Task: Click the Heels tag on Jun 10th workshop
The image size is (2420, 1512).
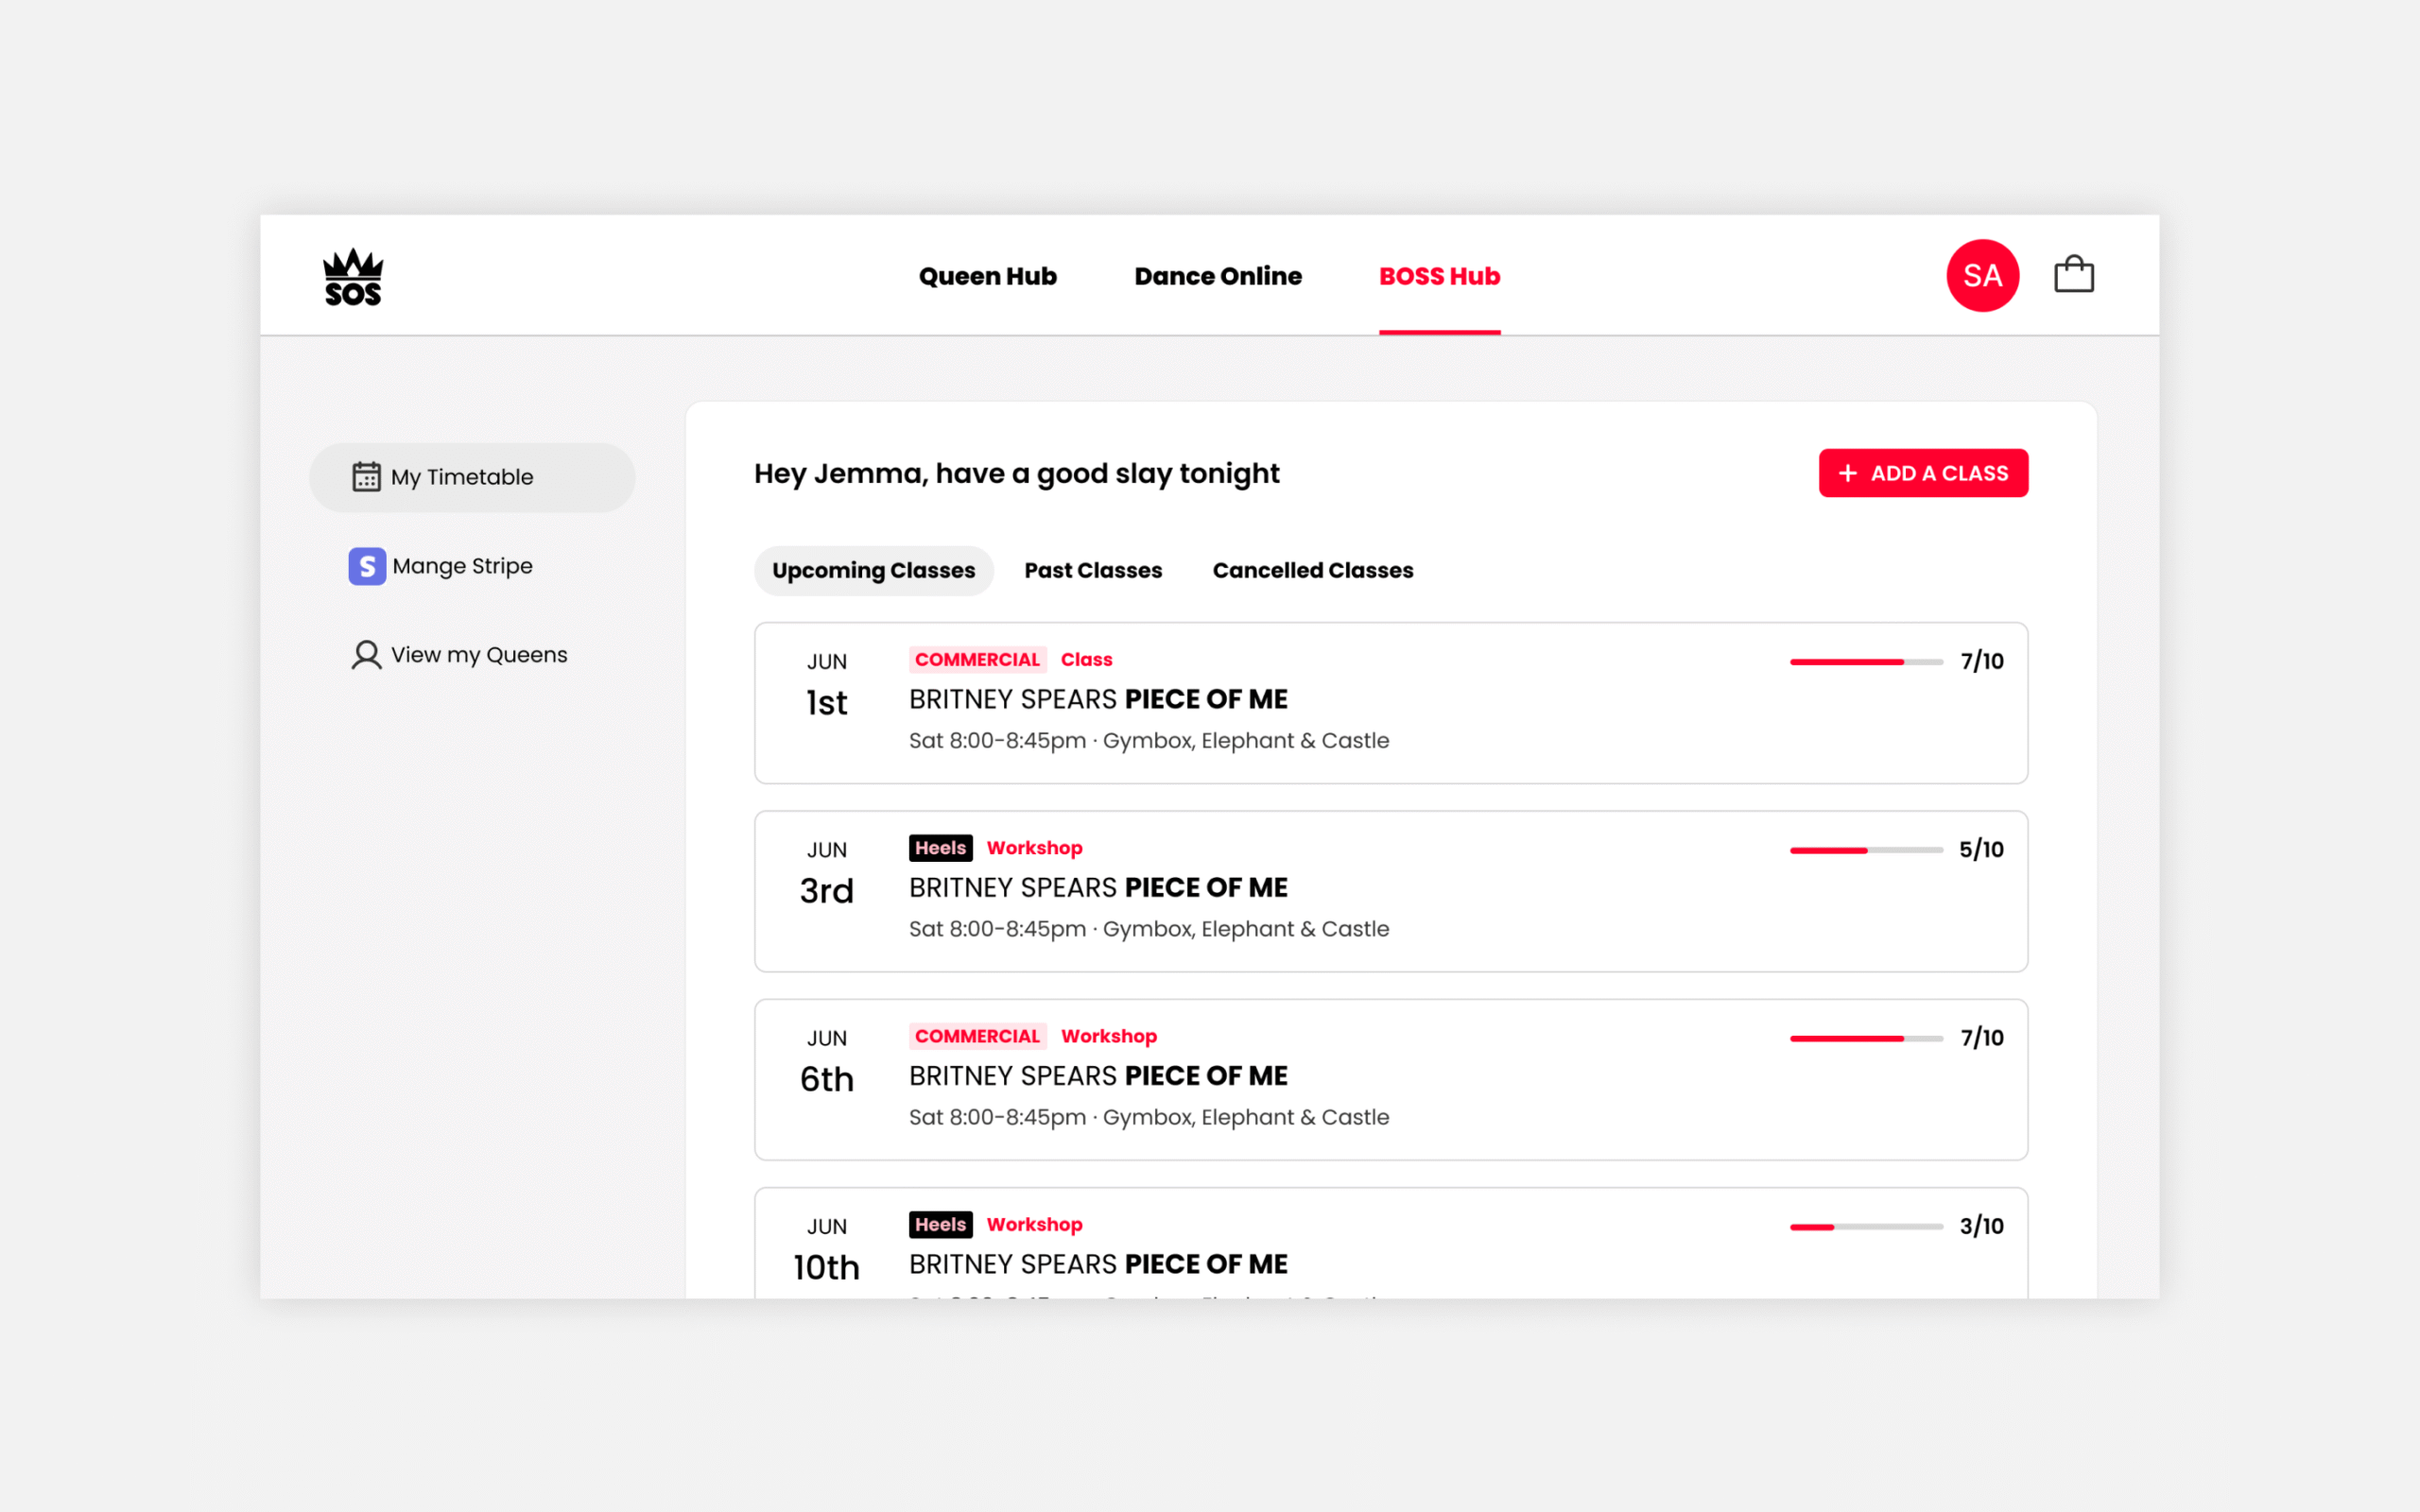Action: (940, 1225)
